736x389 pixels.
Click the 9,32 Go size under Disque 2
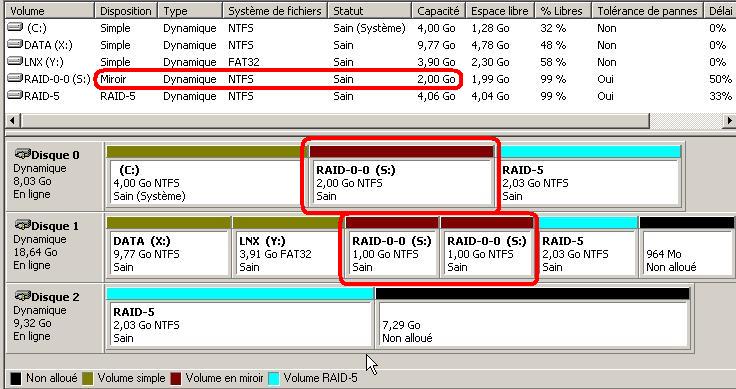click(32, 323)
